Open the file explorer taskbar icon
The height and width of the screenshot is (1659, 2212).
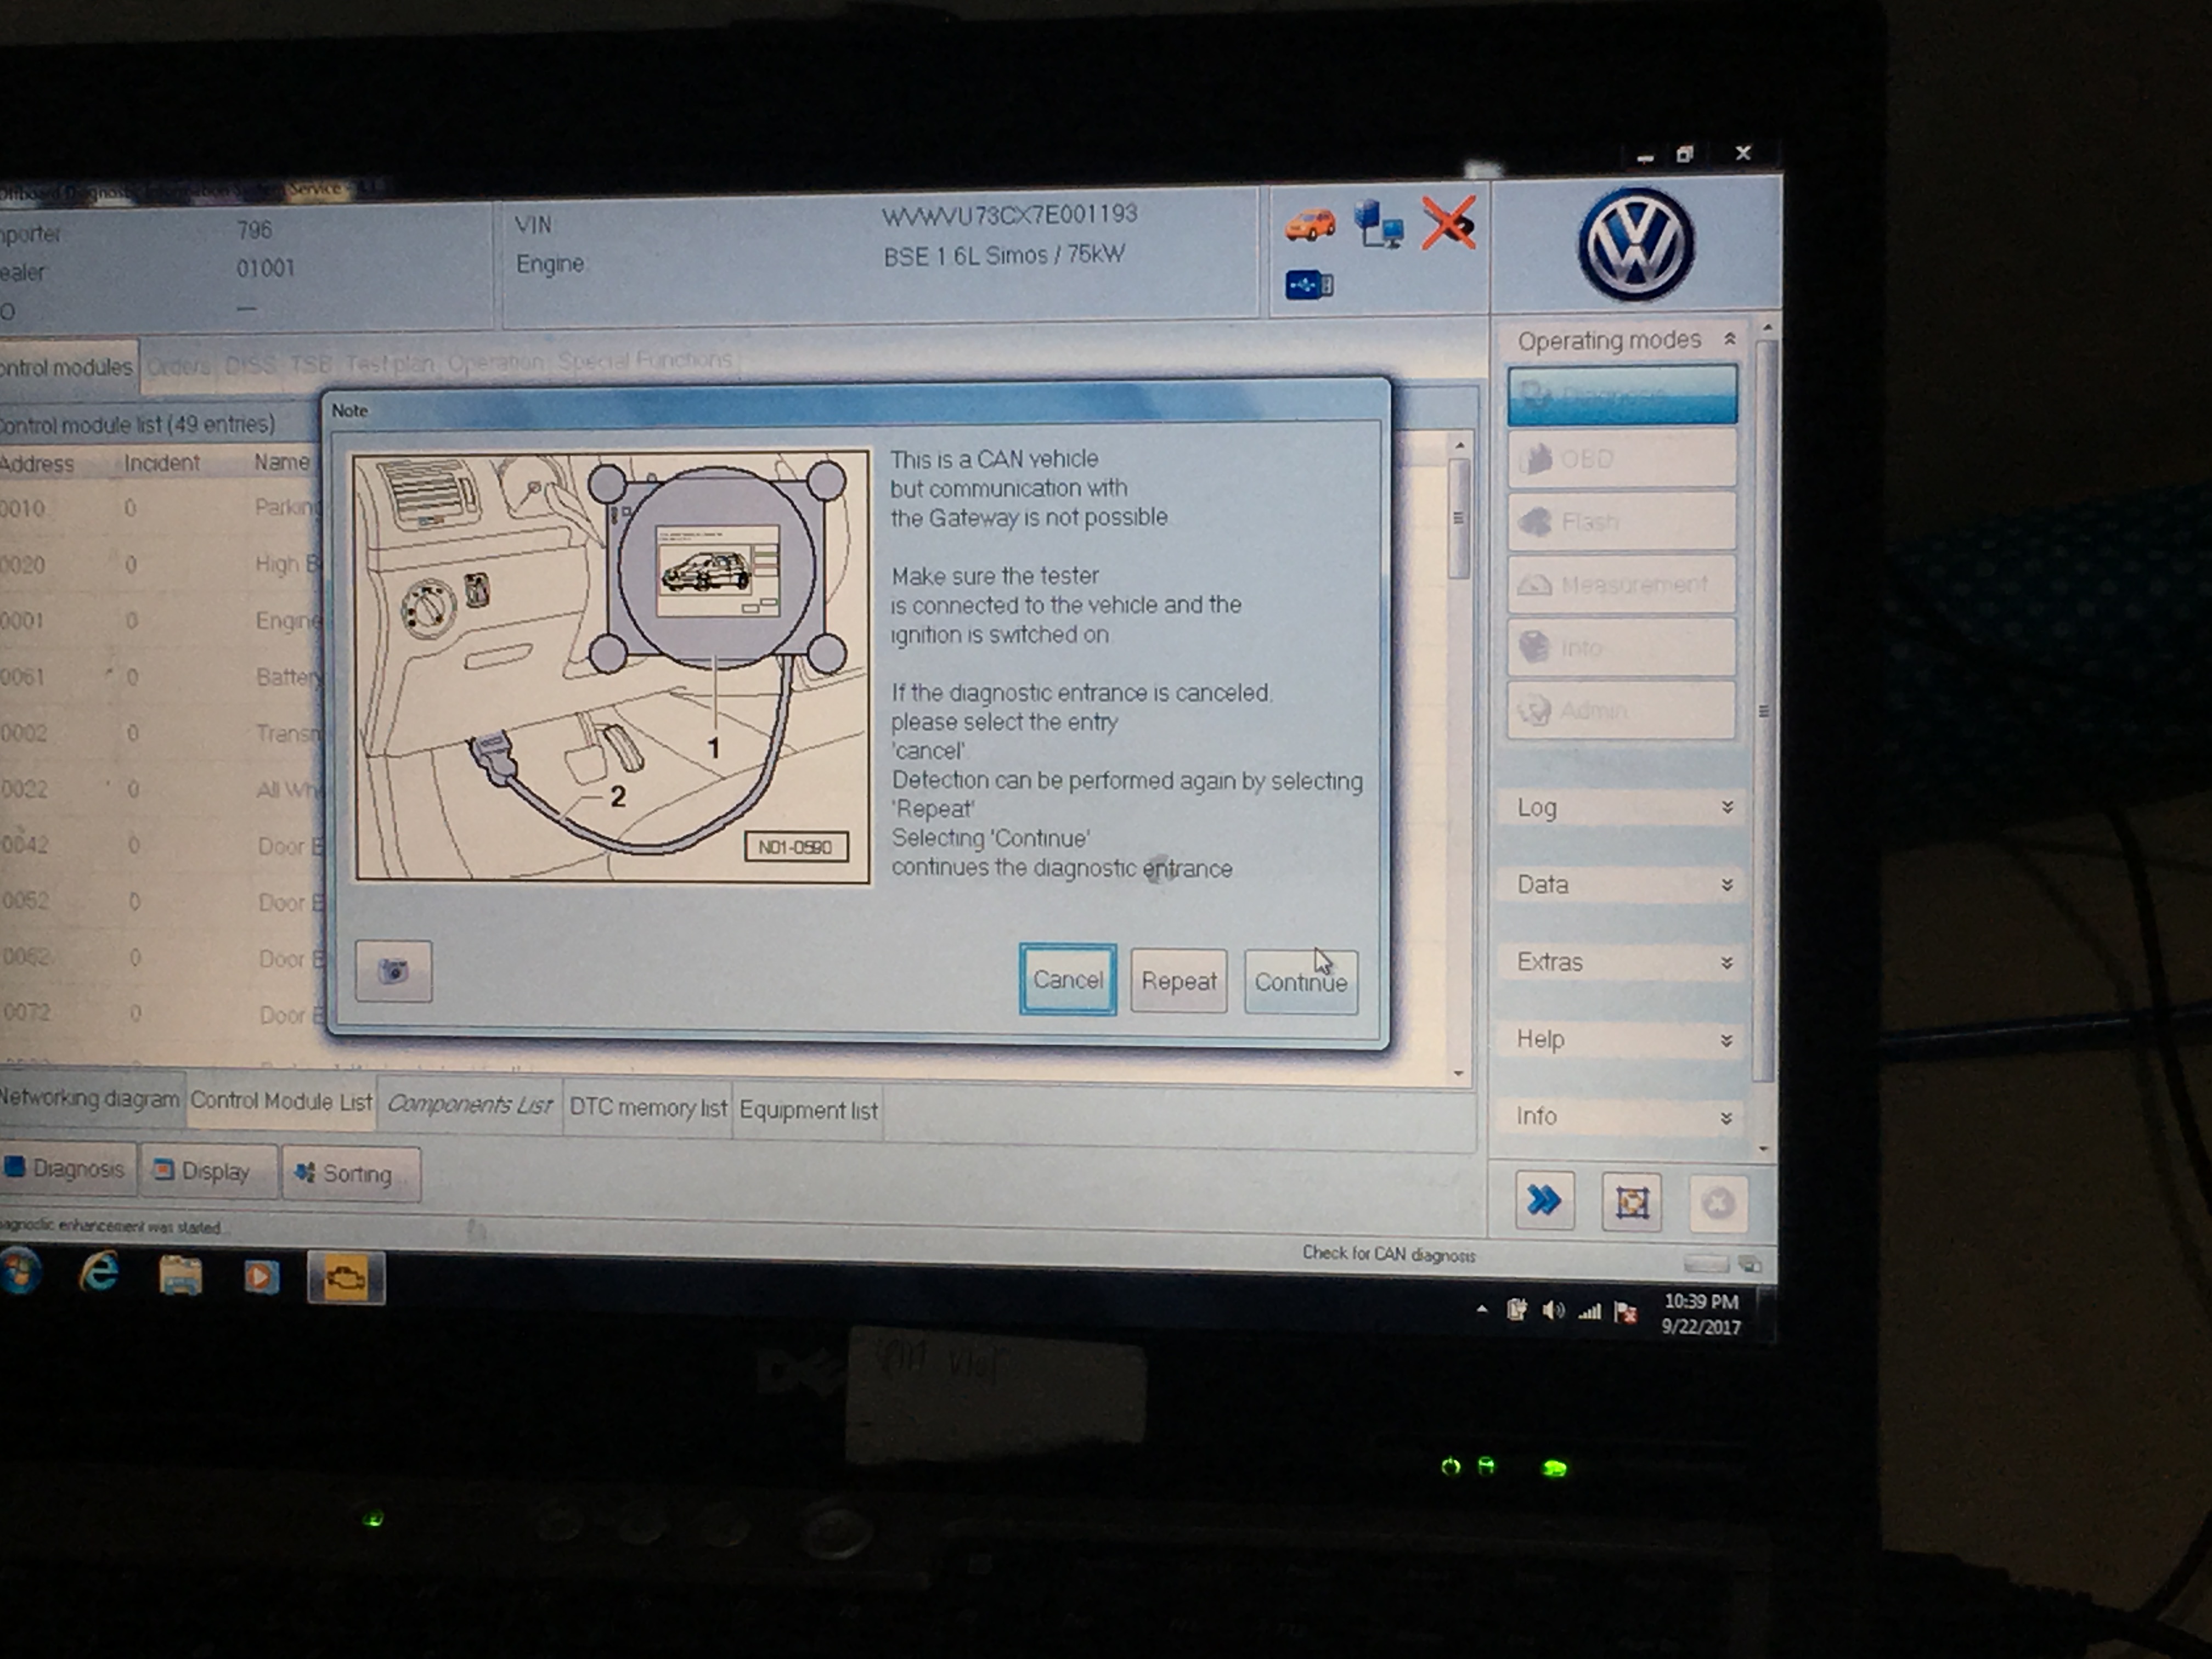pyautogui.click(x=180, y=1276)
